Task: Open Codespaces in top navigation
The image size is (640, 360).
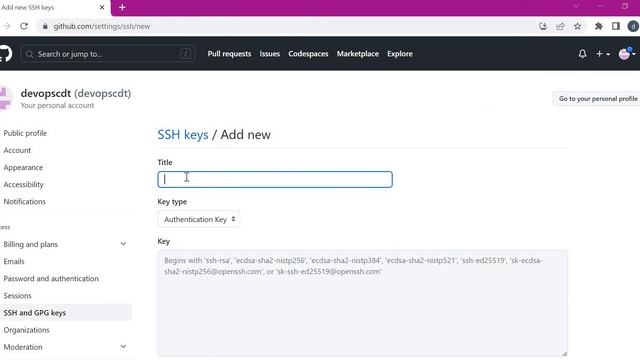Action: tap(308, 53)
